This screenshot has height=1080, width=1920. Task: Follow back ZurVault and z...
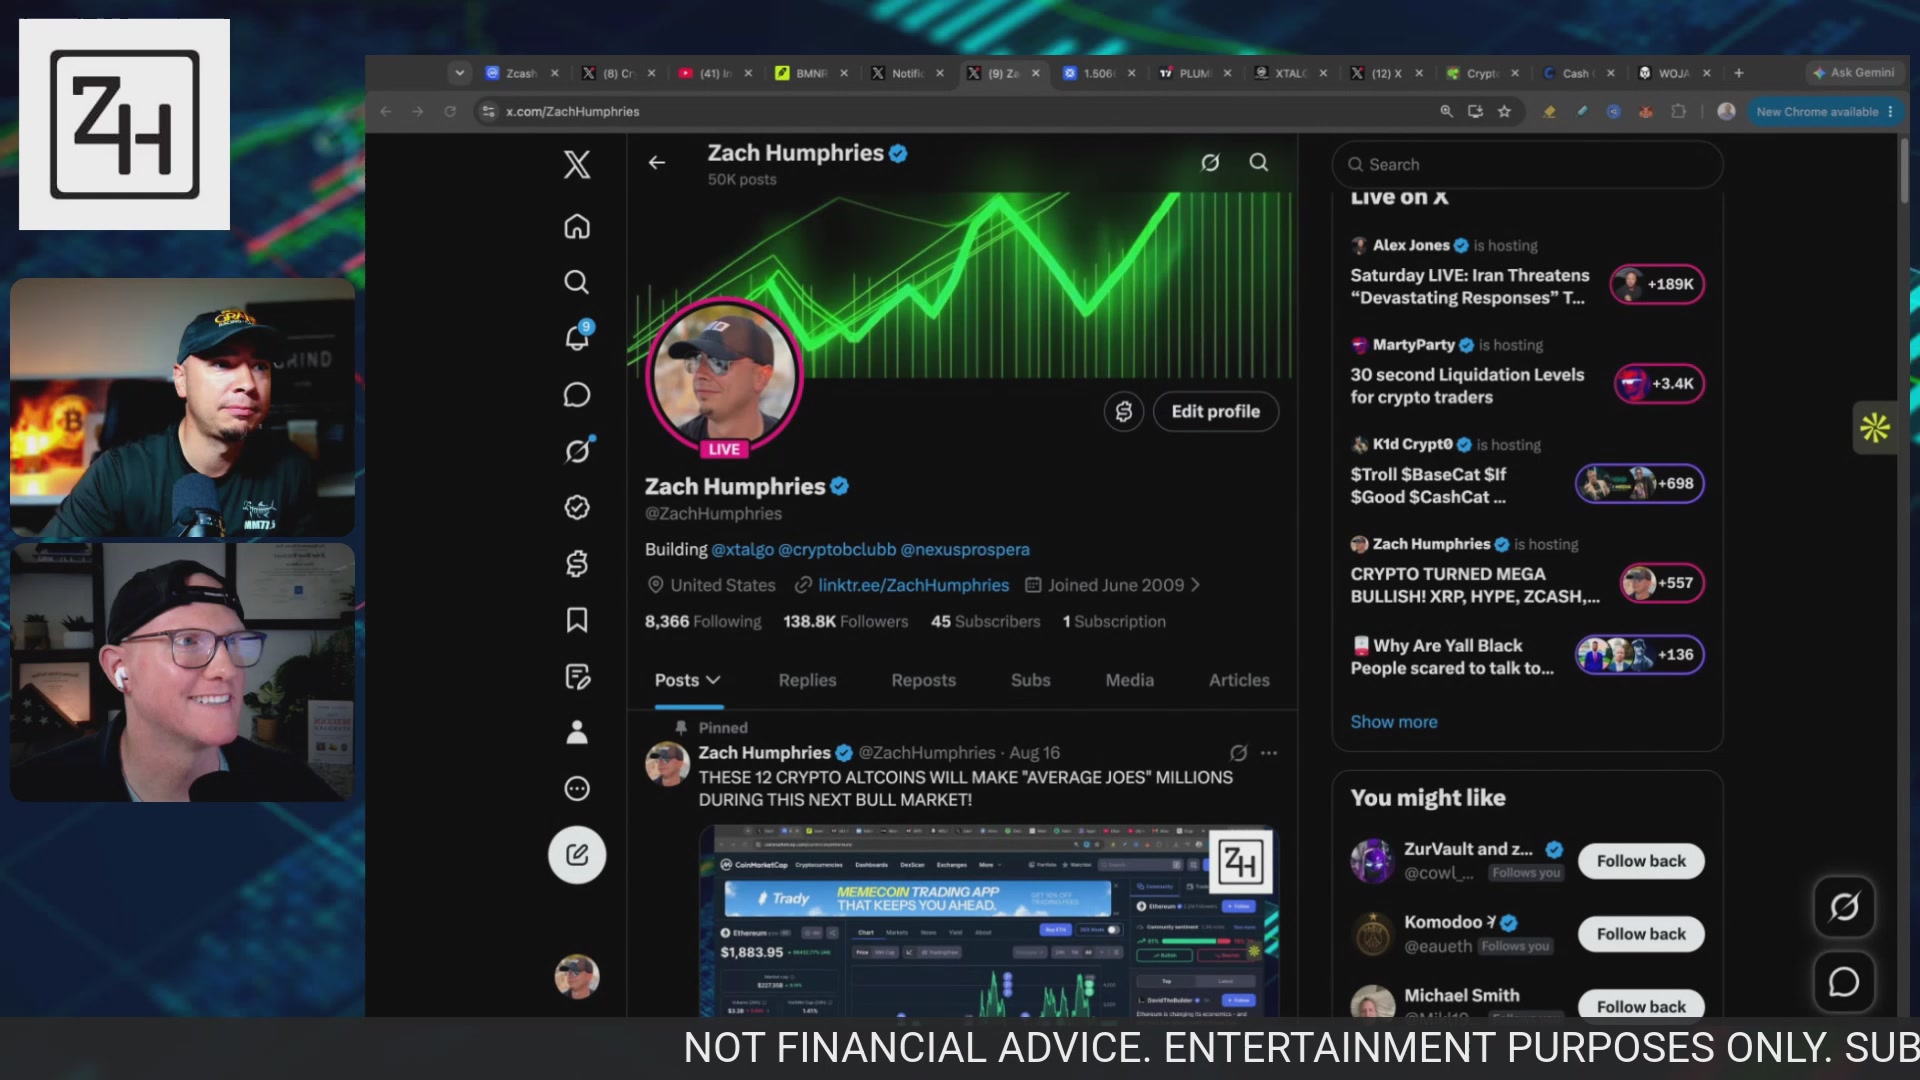click(x=1641, y=861)
